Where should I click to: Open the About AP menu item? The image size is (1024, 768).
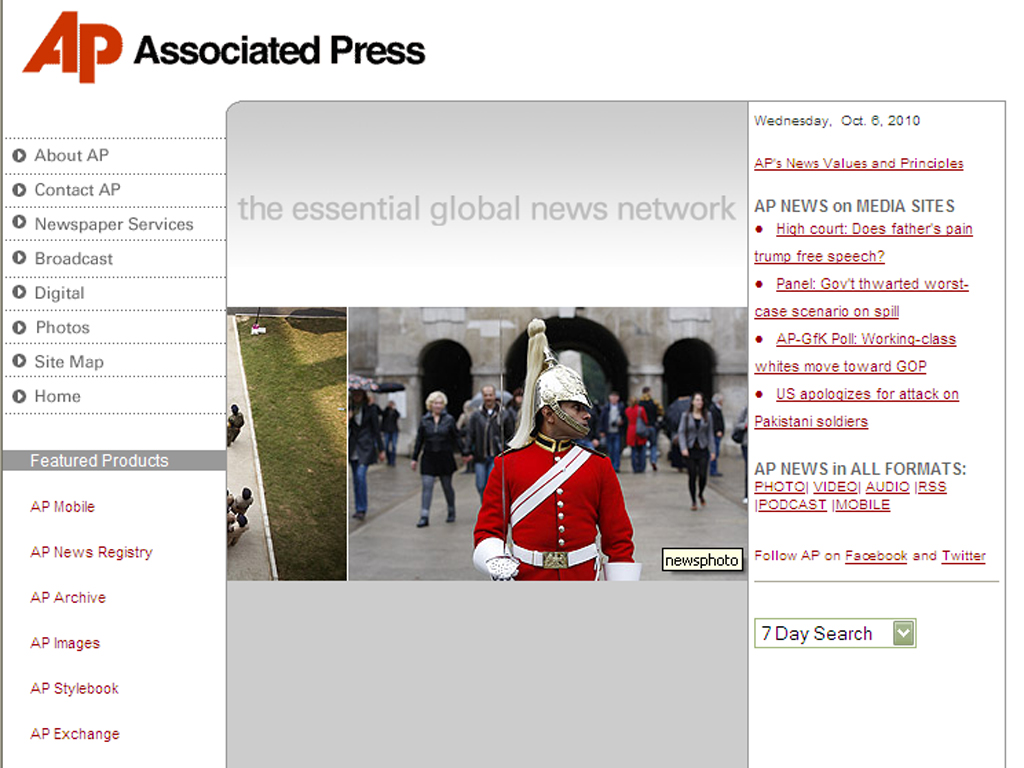point(71,155)
